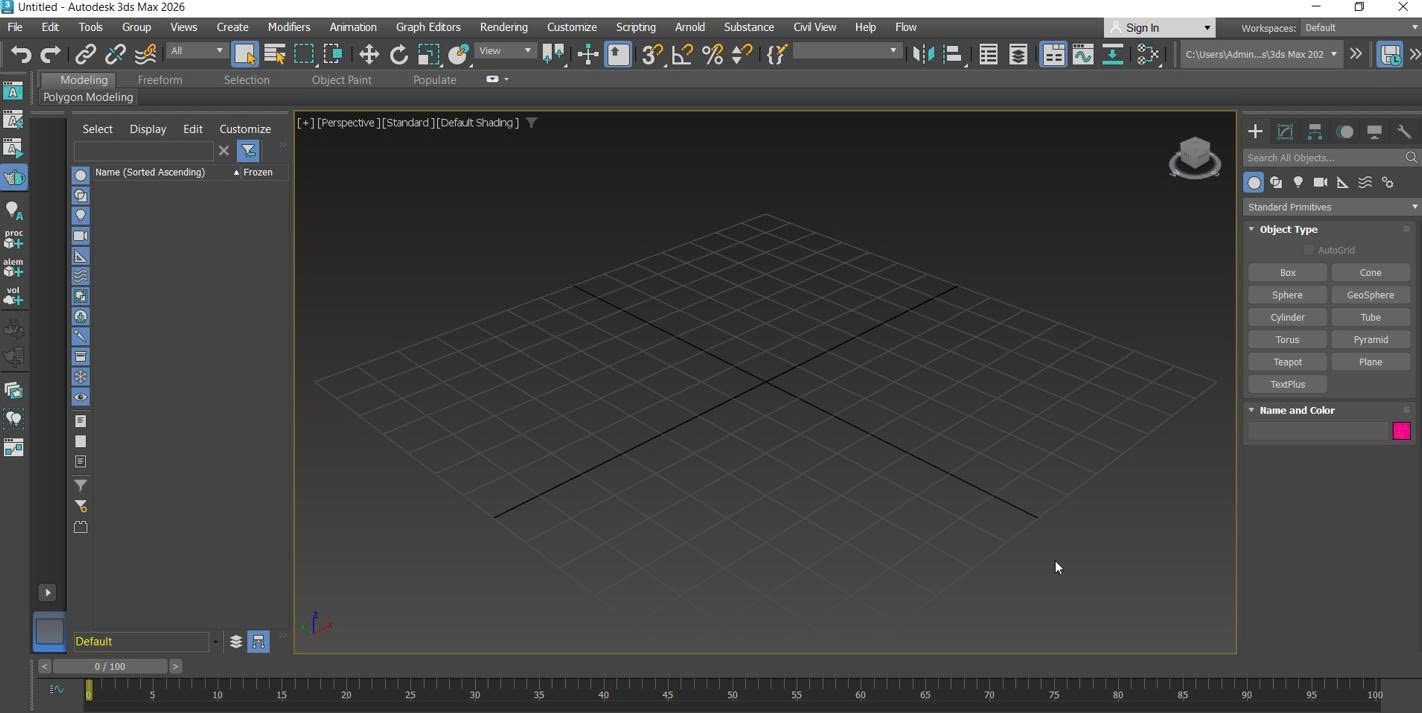Toggle the Ribbon display button
Image resolution: width=1422 pixels, height=713 pixels.
coord(1053,54)
